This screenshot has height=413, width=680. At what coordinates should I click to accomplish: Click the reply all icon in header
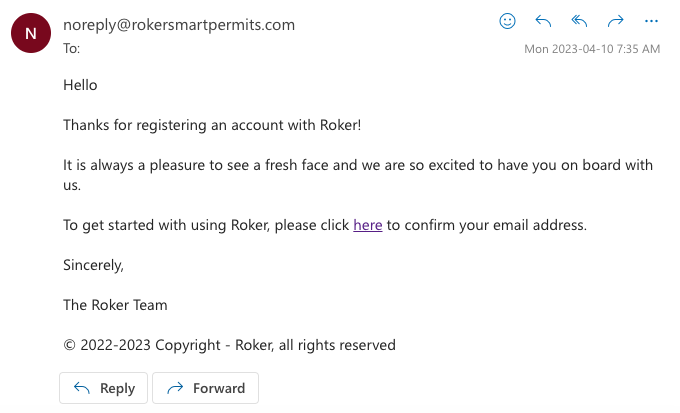point(579,21)
